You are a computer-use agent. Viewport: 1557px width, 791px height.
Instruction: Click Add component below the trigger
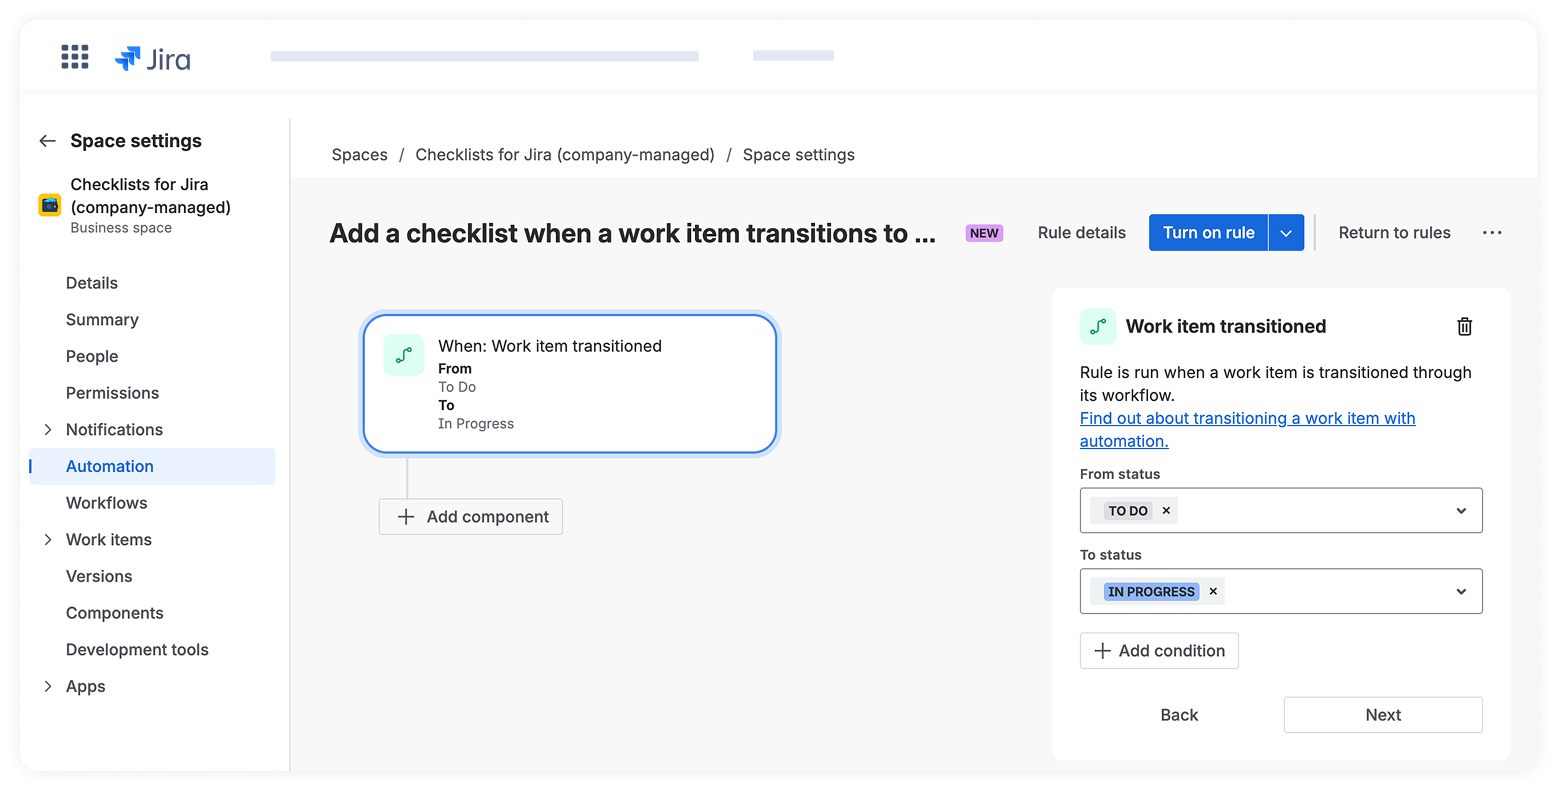tap(471, 517)
